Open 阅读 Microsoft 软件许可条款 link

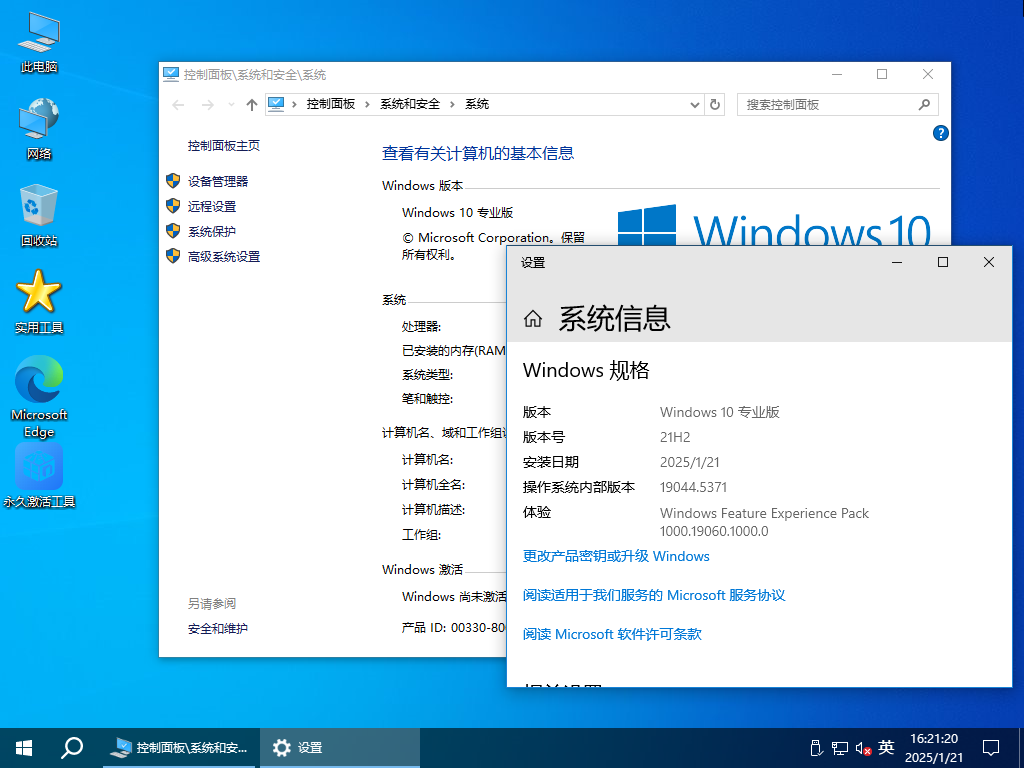tap(612, 634)
